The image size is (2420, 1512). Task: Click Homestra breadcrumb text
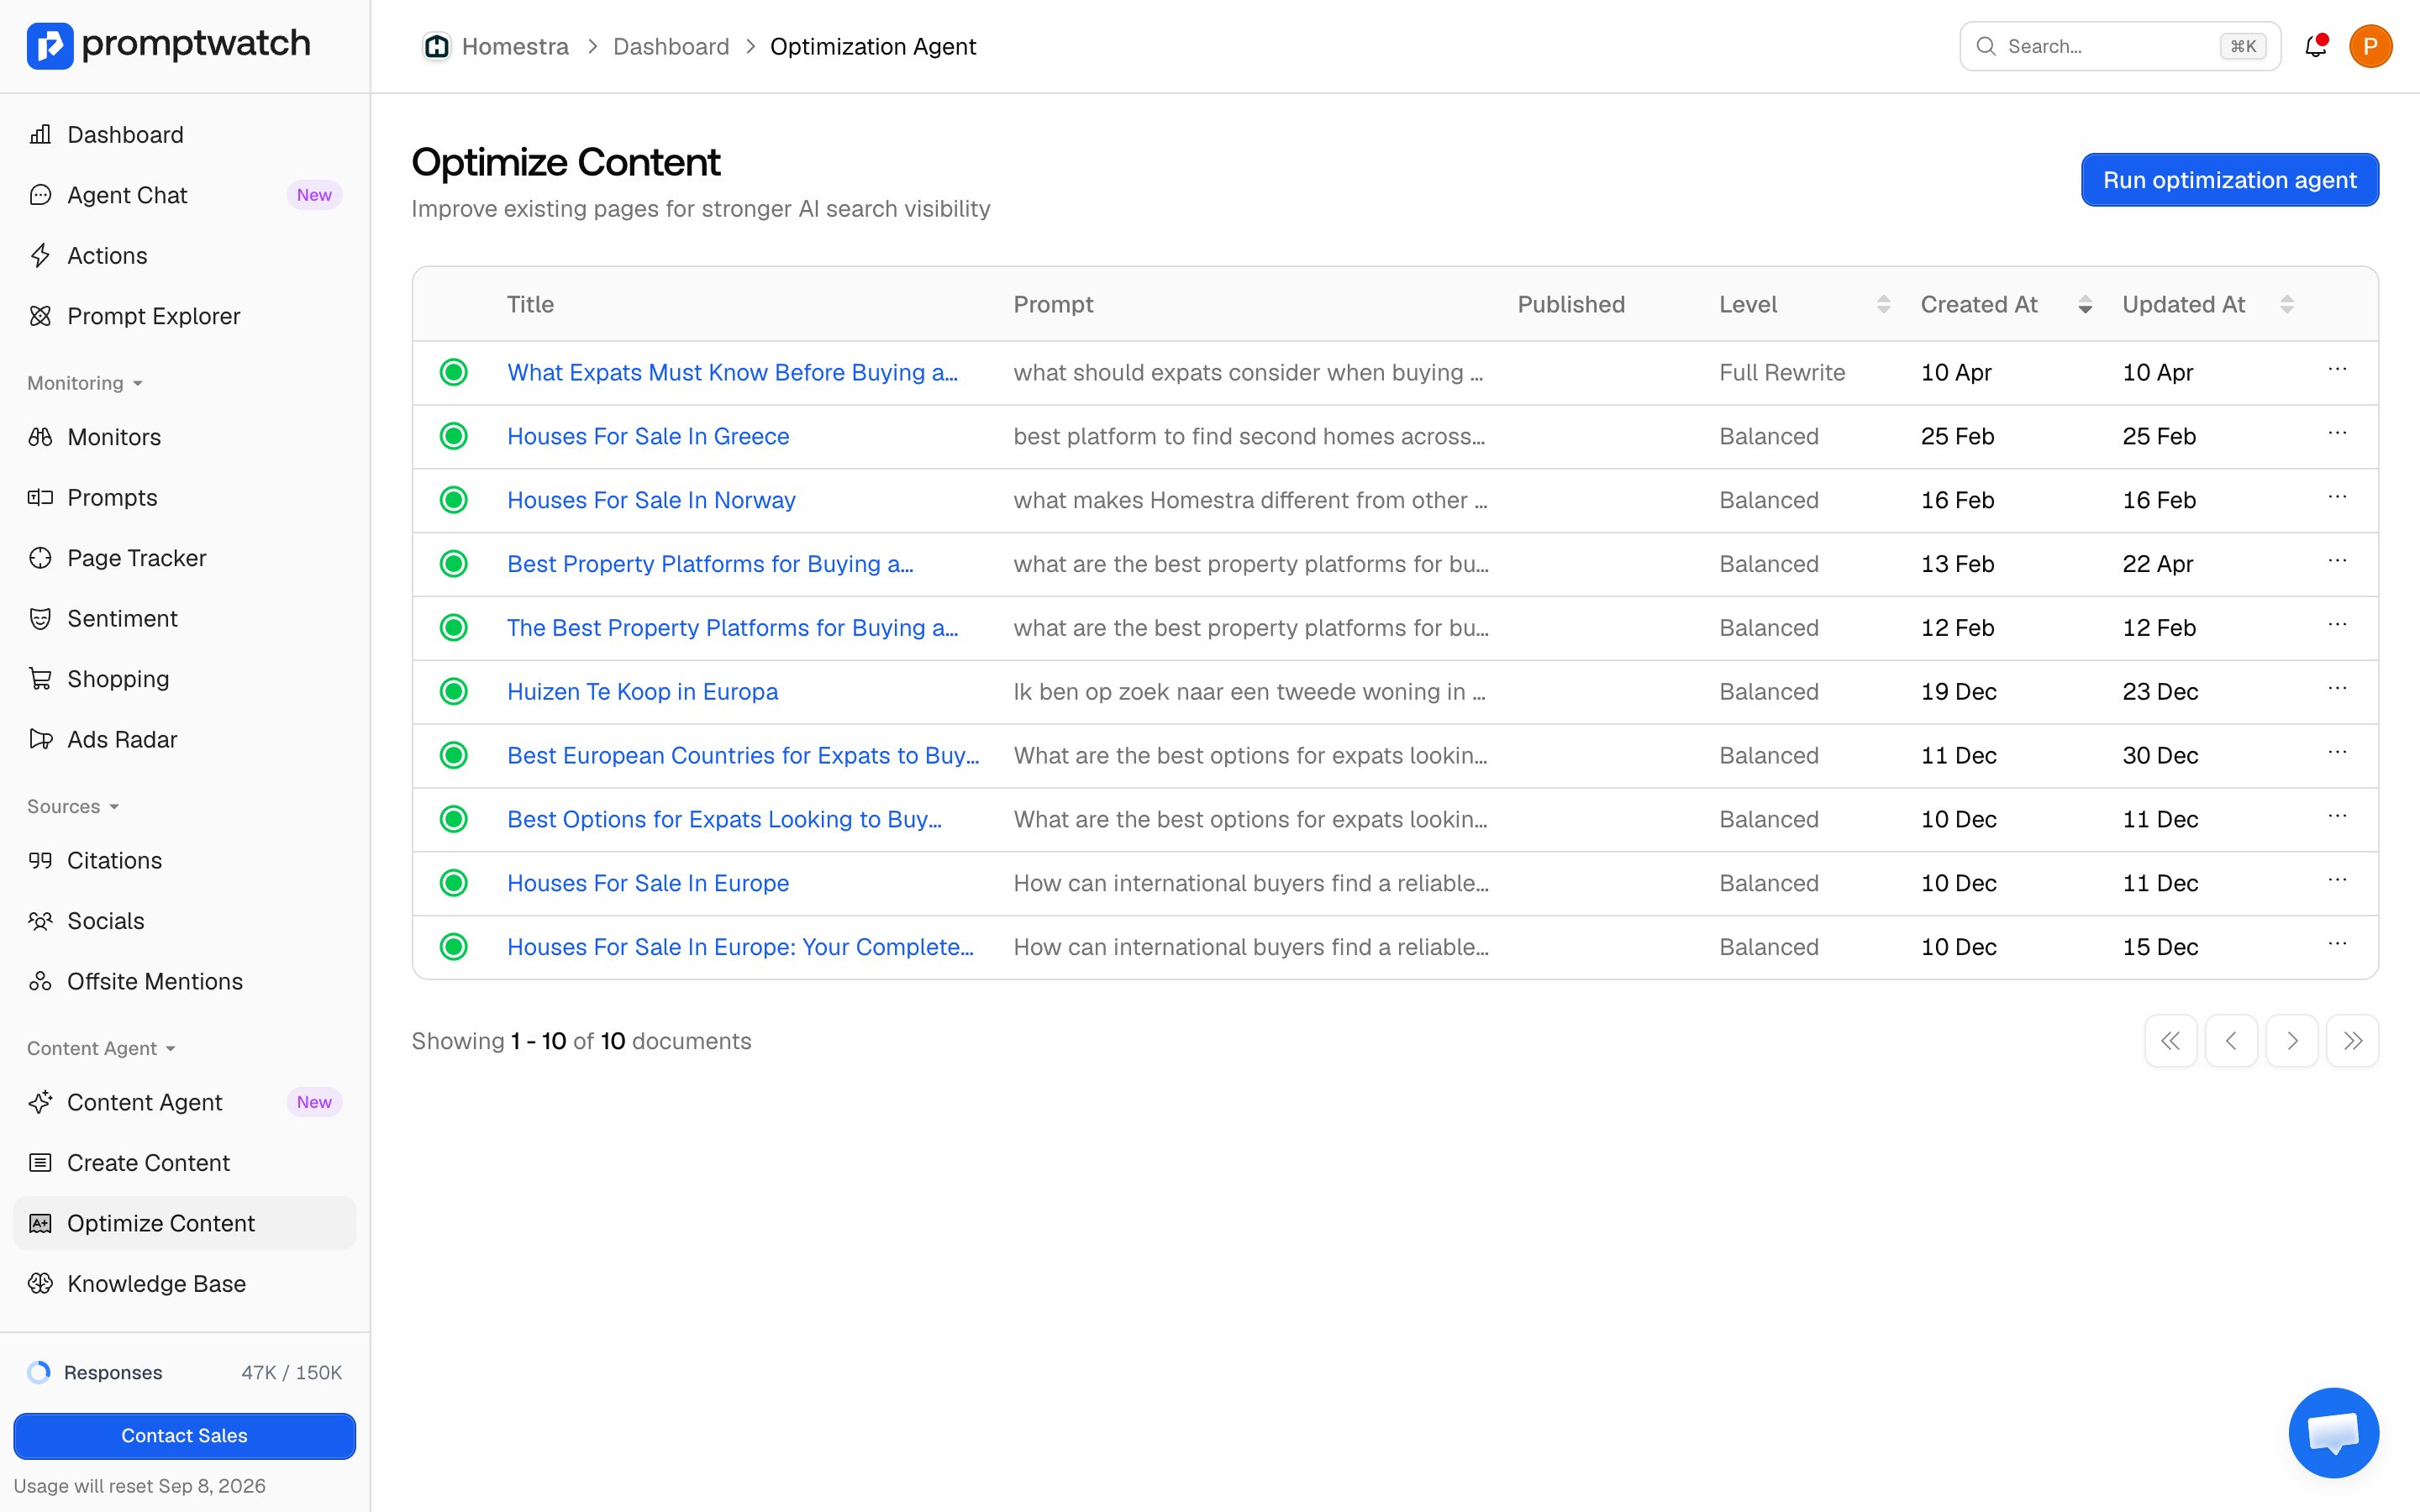(515, 46)
